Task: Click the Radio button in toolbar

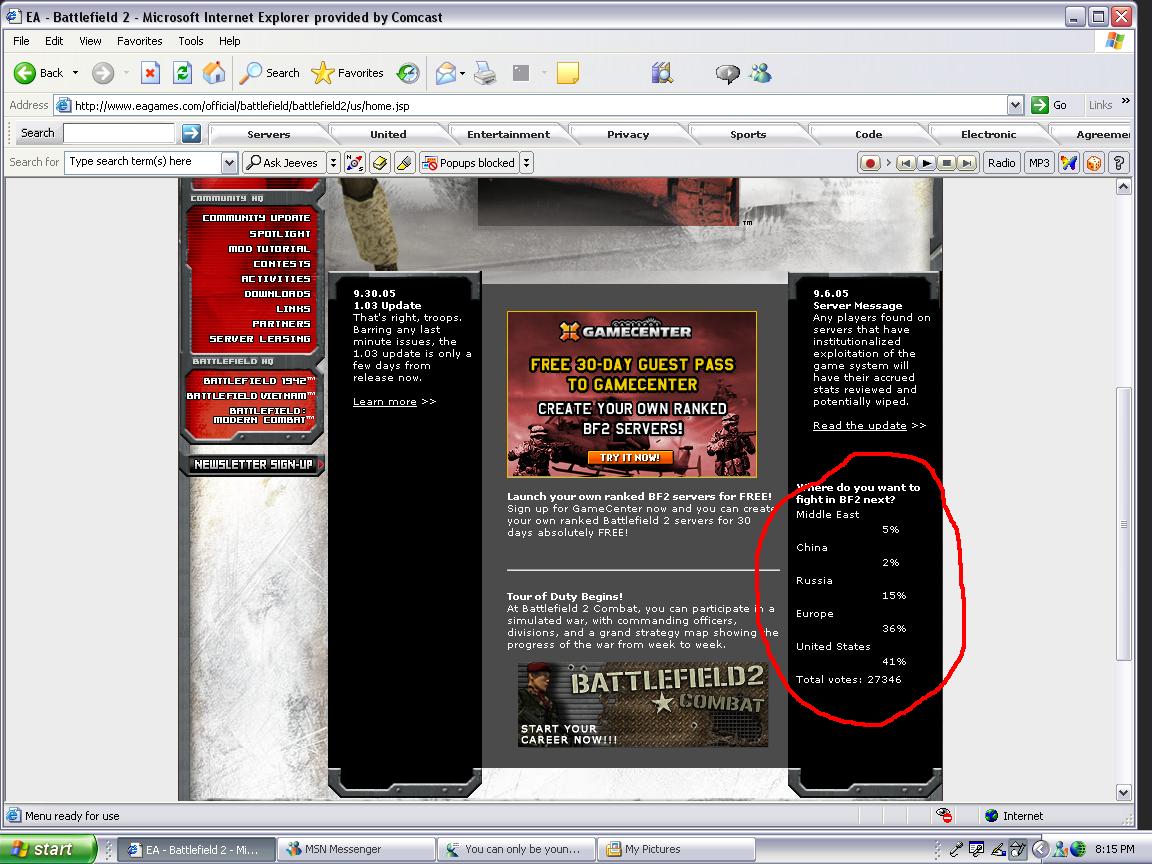Action: pyautogui.click(x=1001, y=163)
